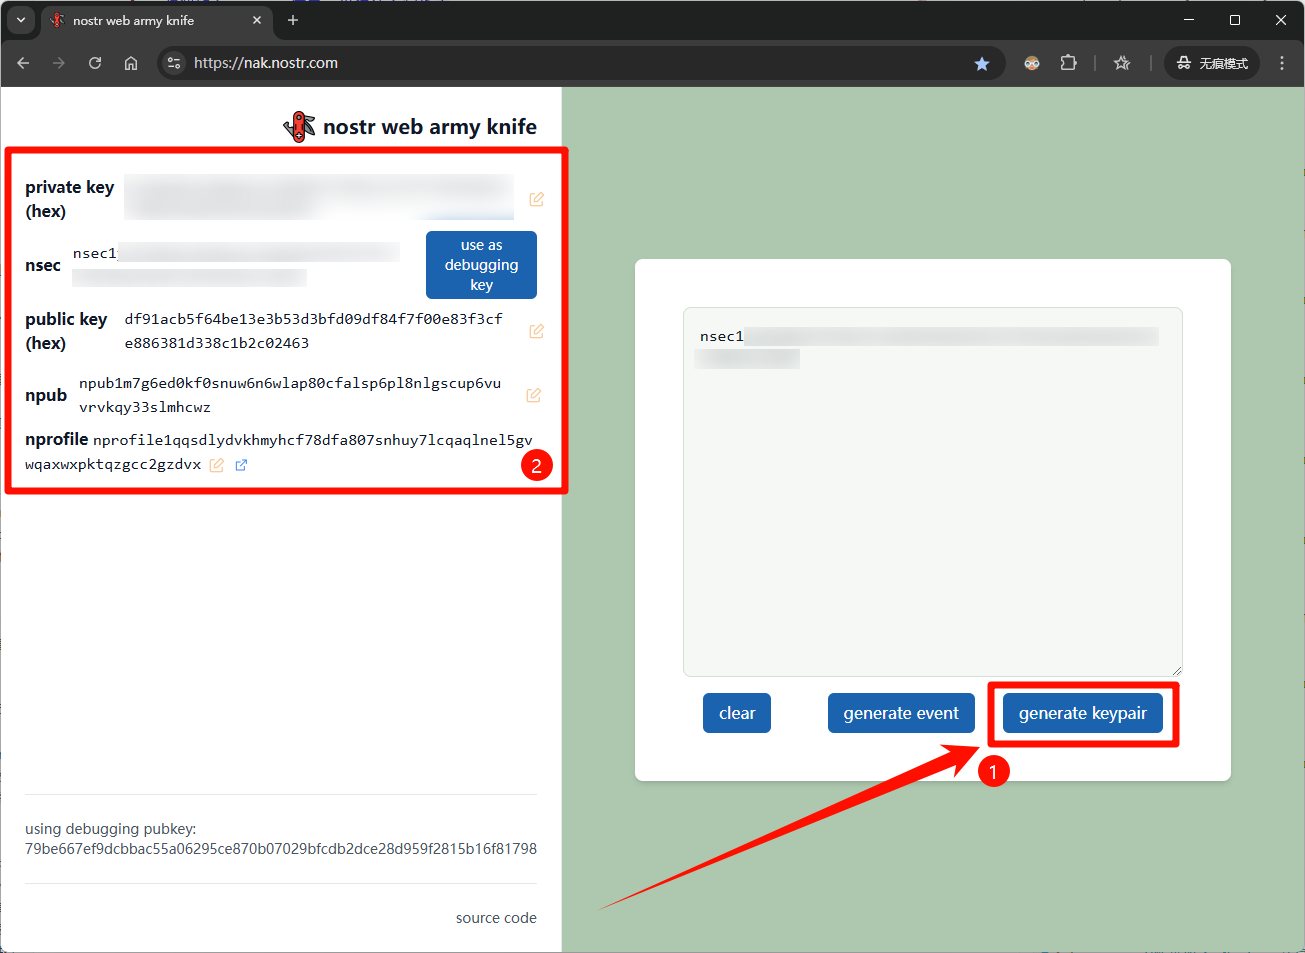Click use as debugging key button
Screen dimensions: 1305x953
point(481,265)
